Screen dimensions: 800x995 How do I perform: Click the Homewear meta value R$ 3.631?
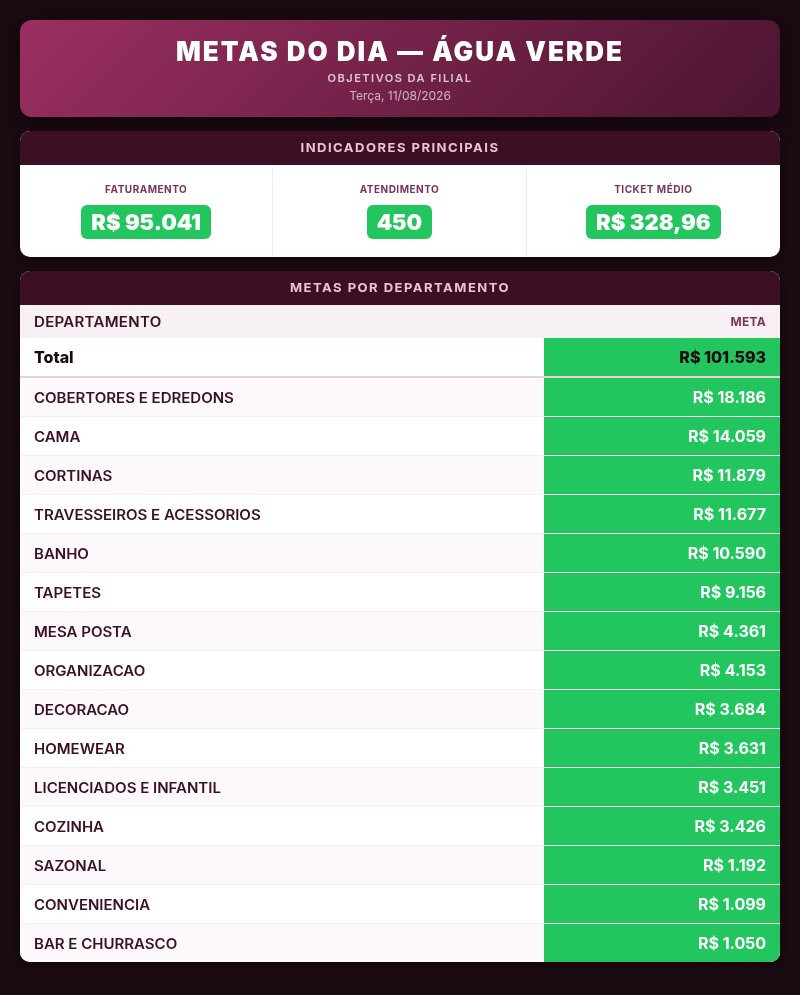pos(732,748)
